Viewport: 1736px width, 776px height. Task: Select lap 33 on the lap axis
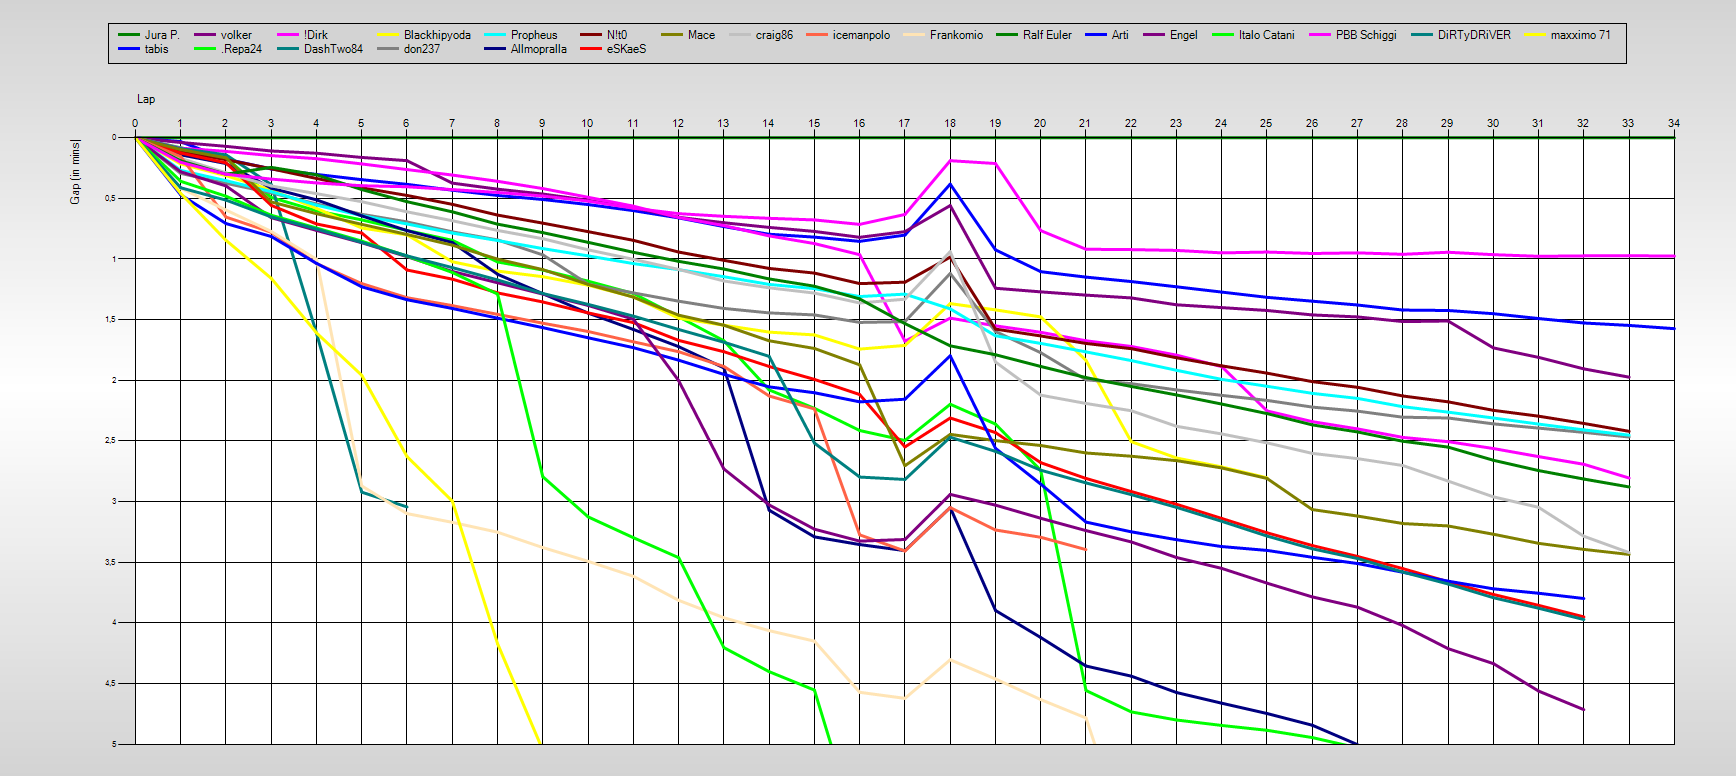(x=1628, y=124)
